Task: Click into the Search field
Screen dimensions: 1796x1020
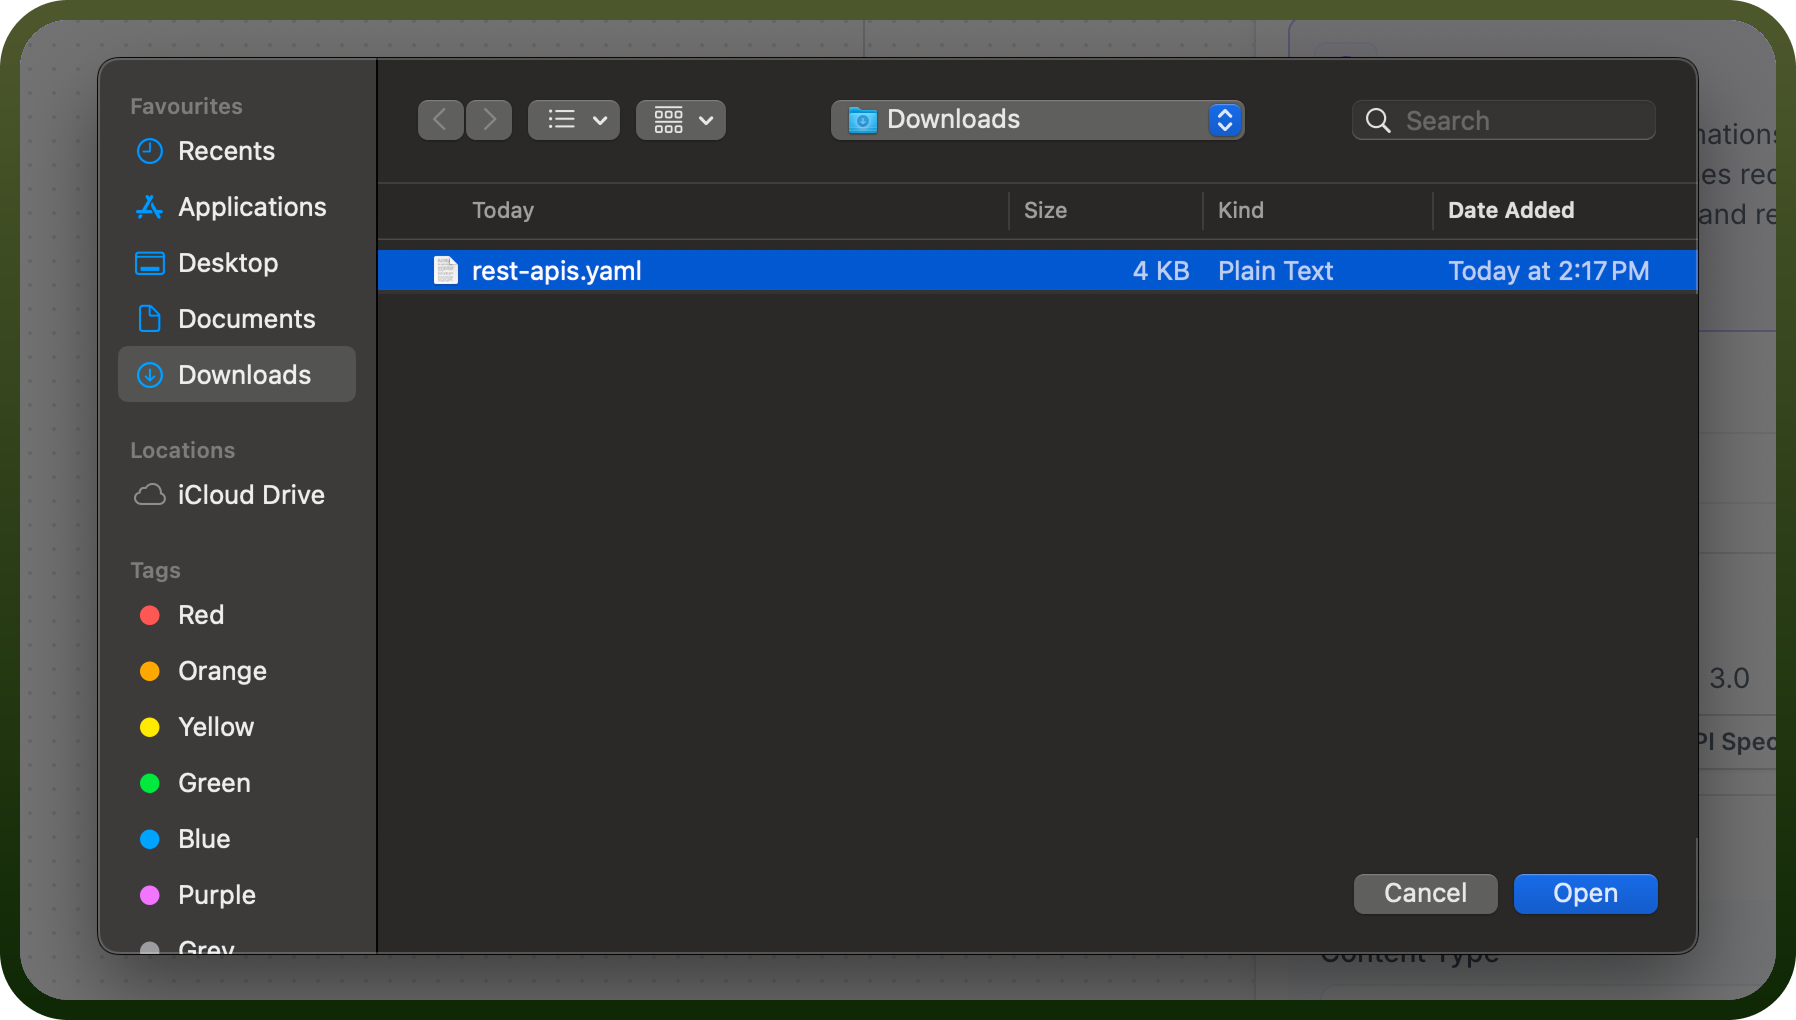Action: point(1503,120)
